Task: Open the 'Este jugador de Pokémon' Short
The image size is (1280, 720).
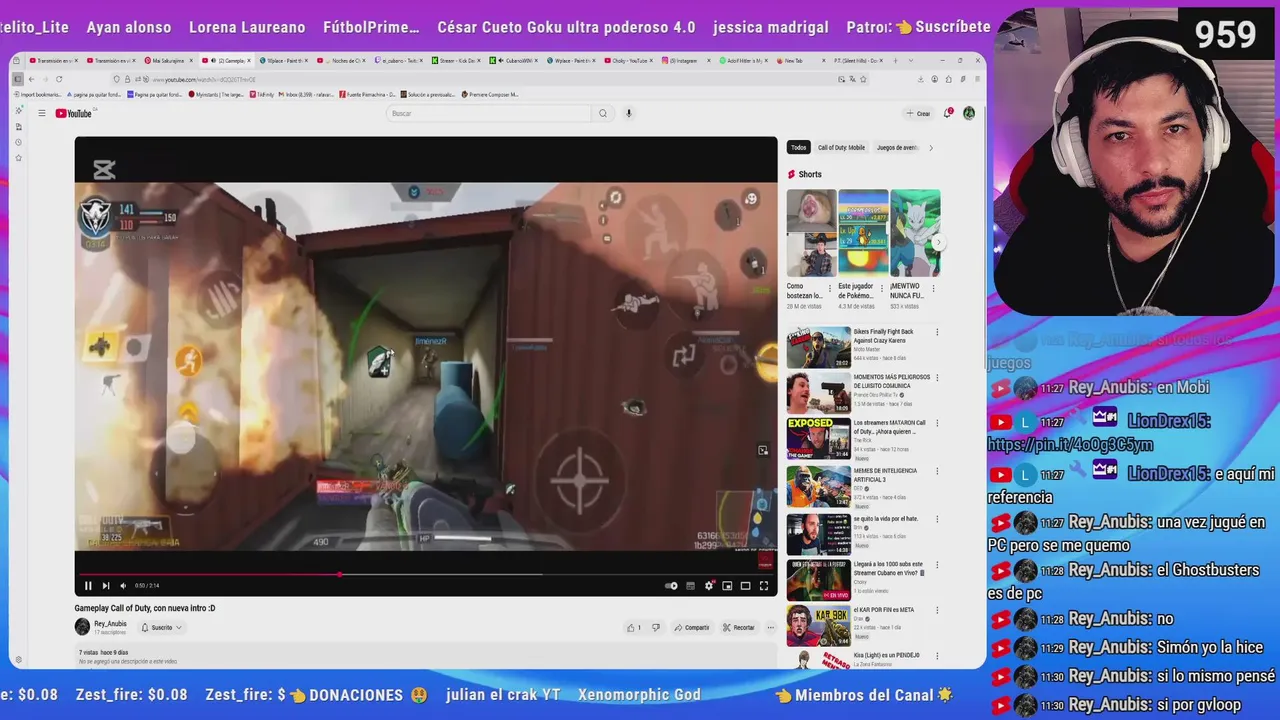Action: (x=863, y=233)
